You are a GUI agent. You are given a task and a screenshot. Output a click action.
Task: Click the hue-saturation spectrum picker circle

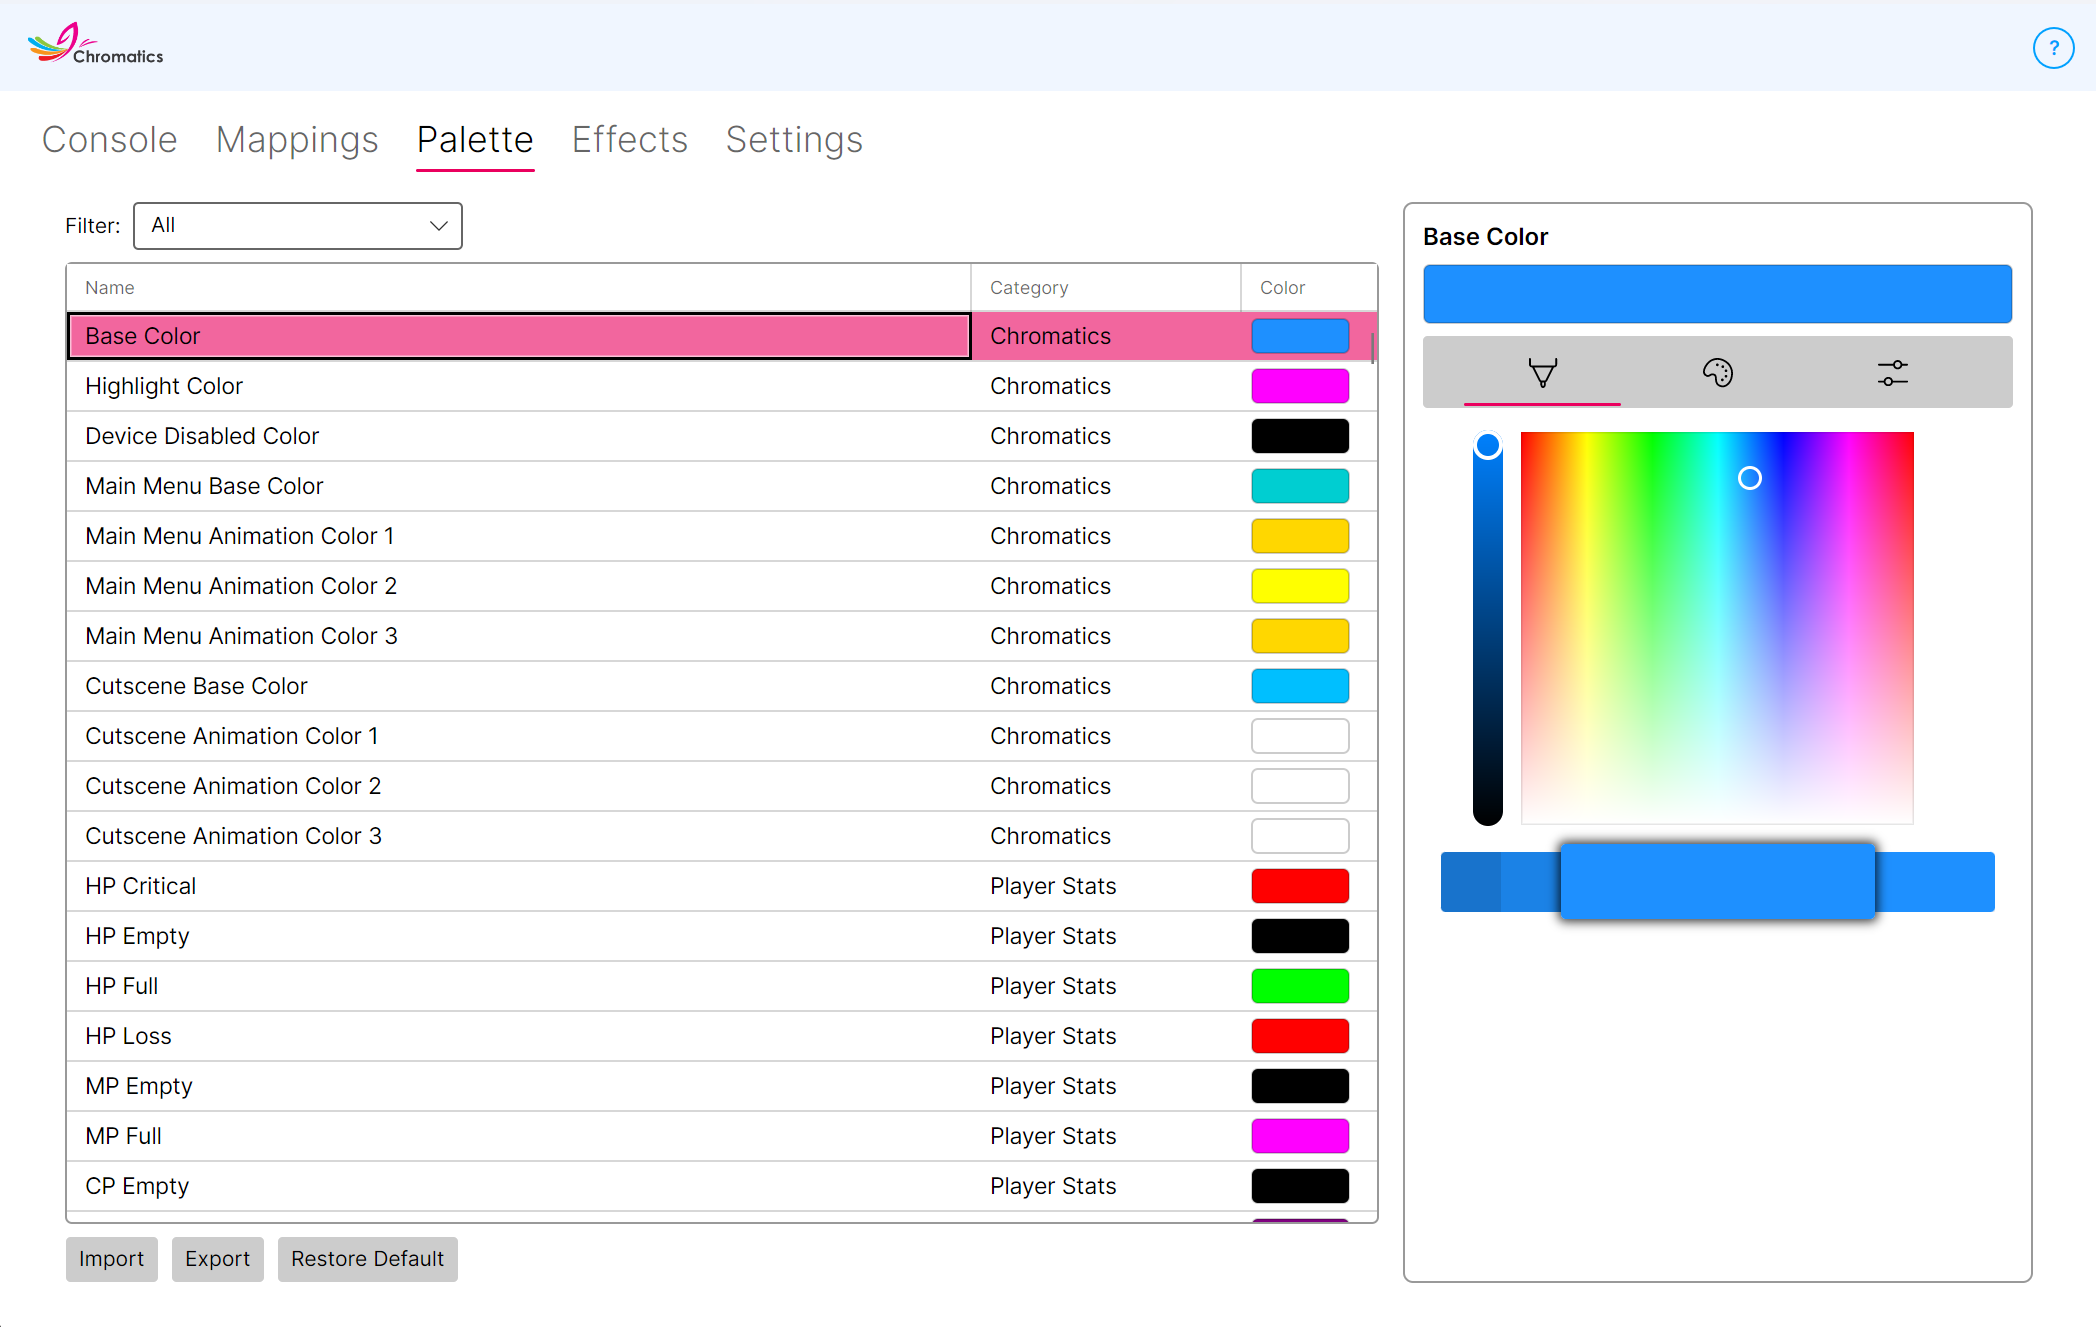coord(1750,478)
